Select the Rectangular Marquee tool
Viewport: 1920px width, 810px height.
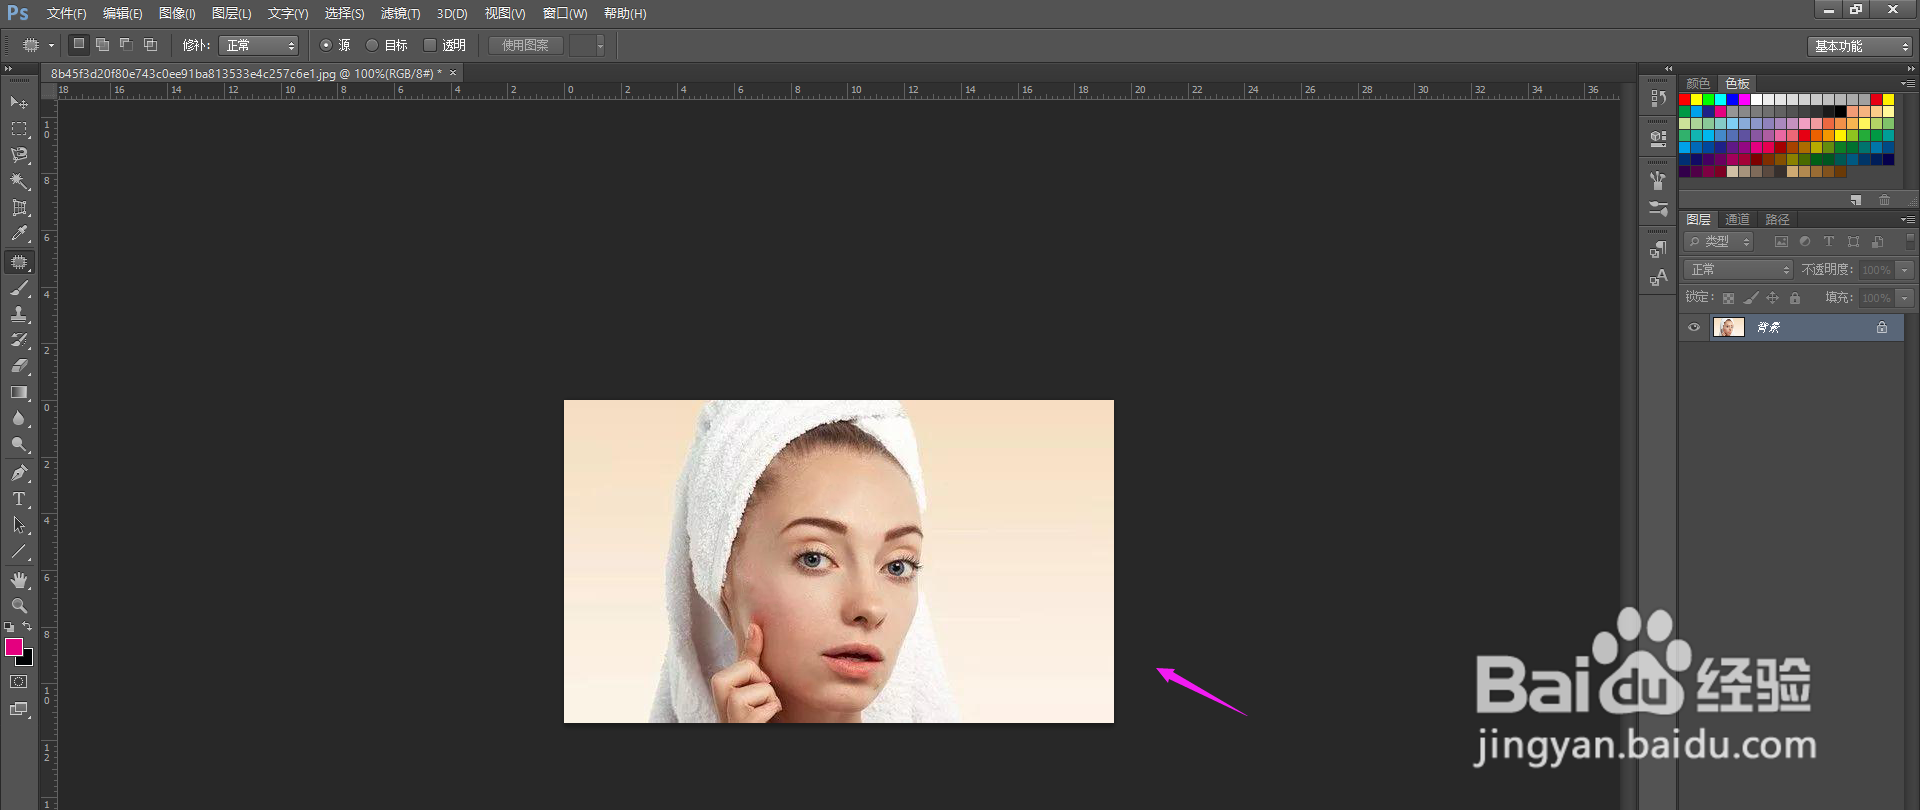pyautogui.click(x=19, y=129)
